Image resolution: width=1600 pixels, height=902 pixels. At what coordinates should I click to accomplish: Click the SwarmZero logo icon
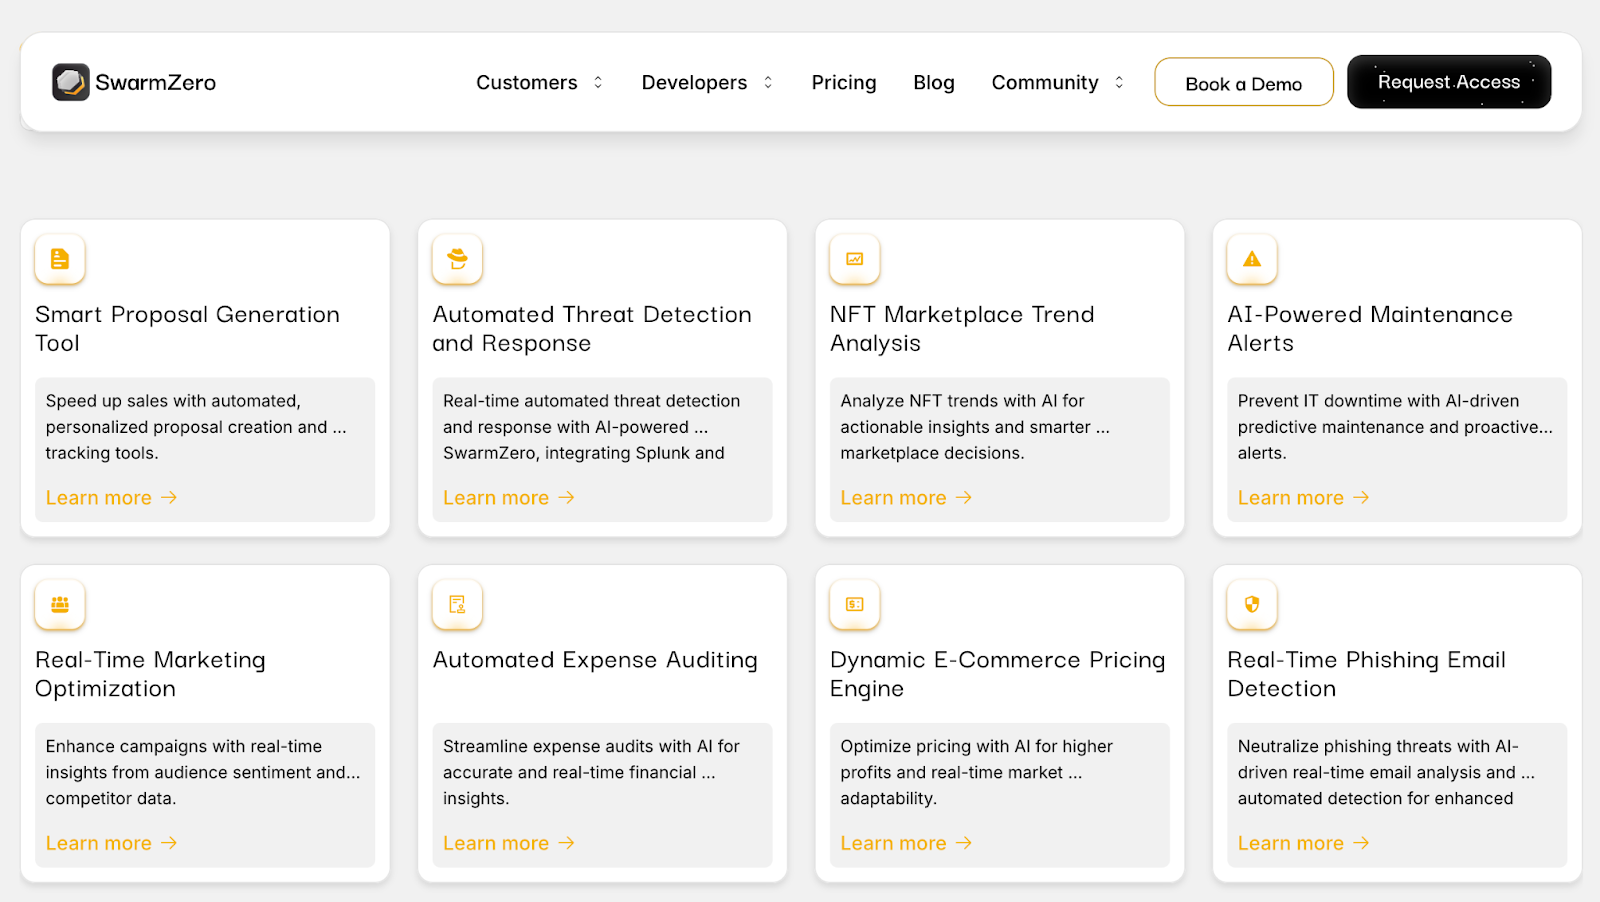[71, 82]
